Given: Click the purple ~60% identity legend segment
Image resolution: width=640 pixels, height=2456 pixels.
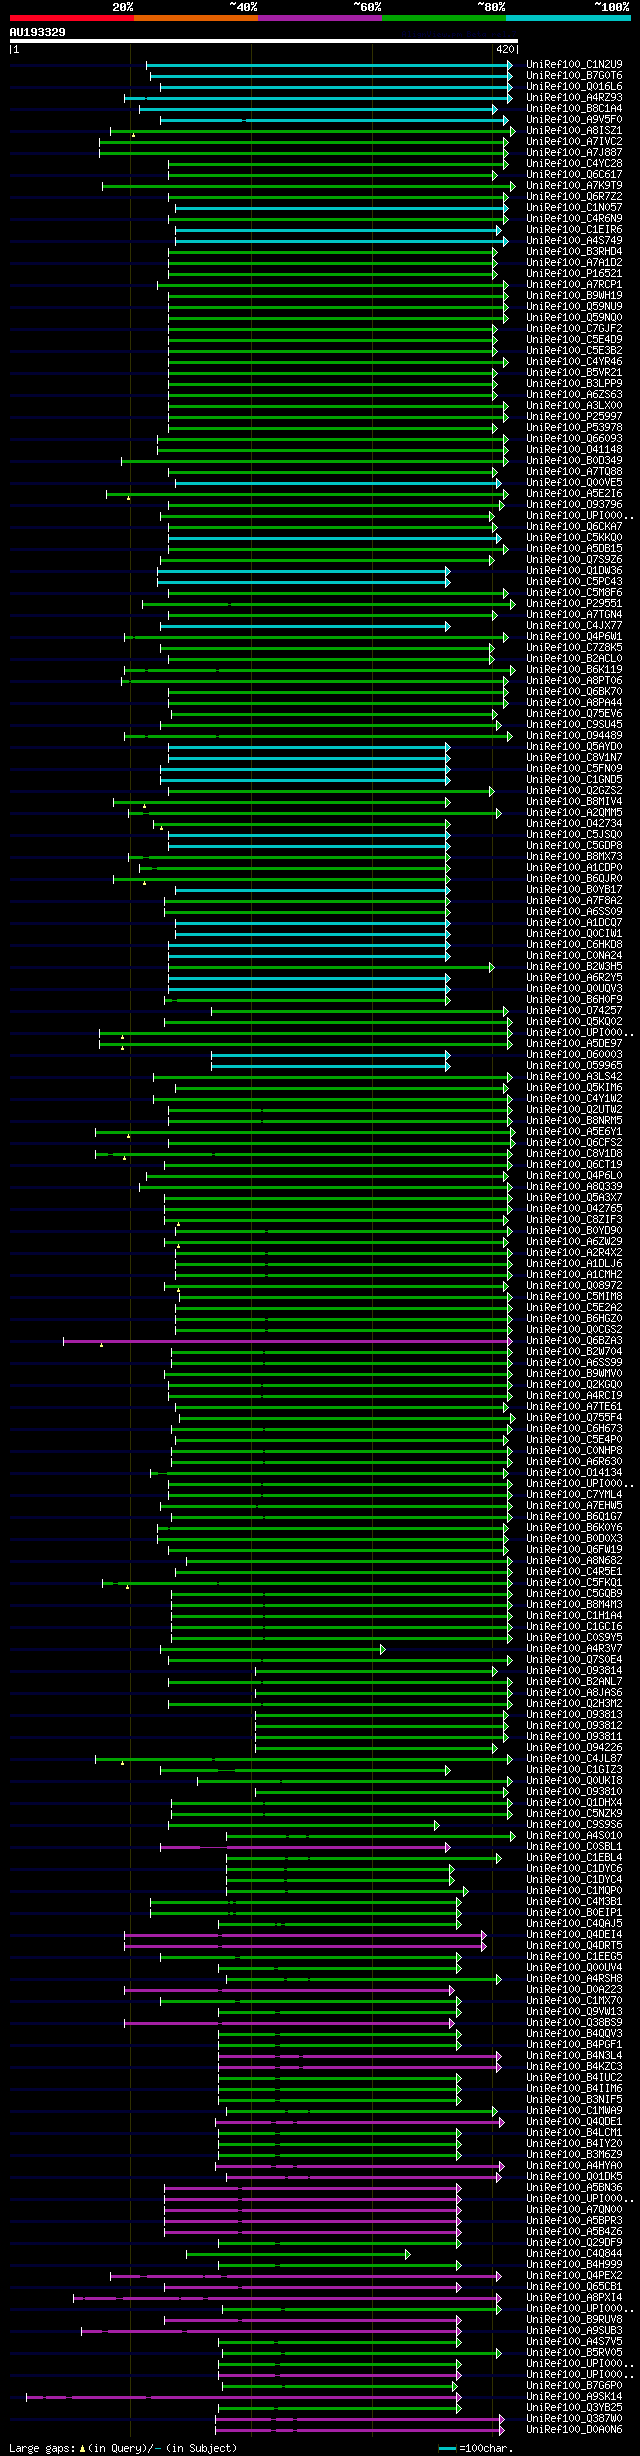Looking at the screenshot, I should (319, 18).
